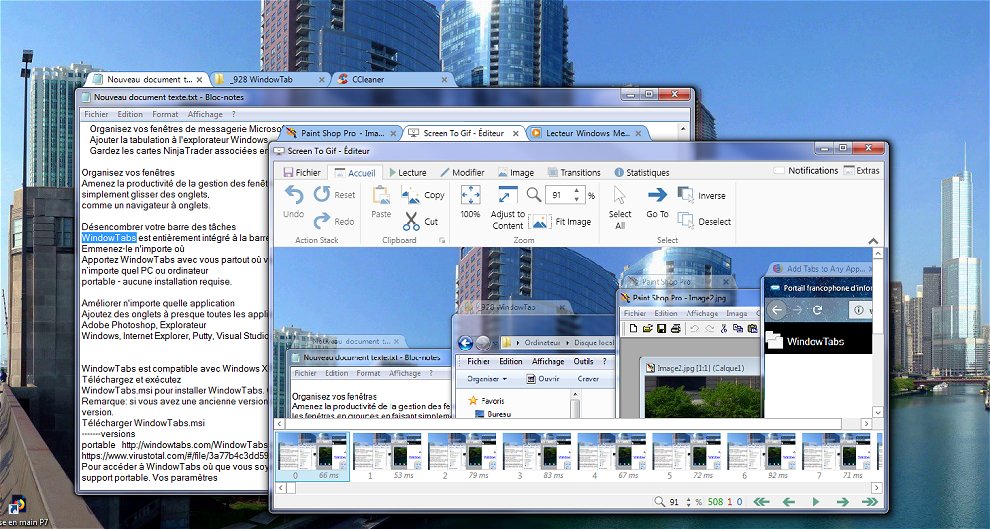Cut frames with the scissors icon

(411, 222)
